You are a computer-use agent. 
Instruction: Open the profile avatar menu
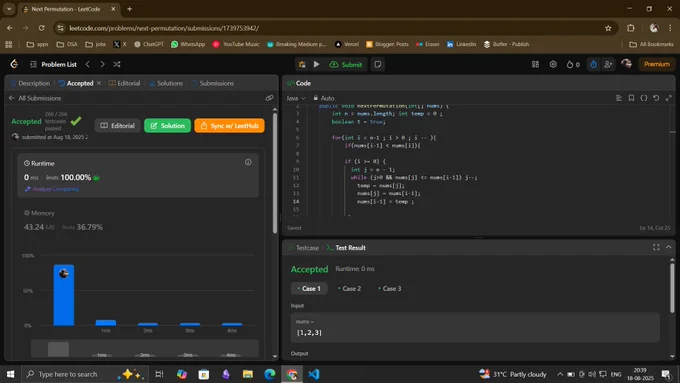tap(626, 64)
